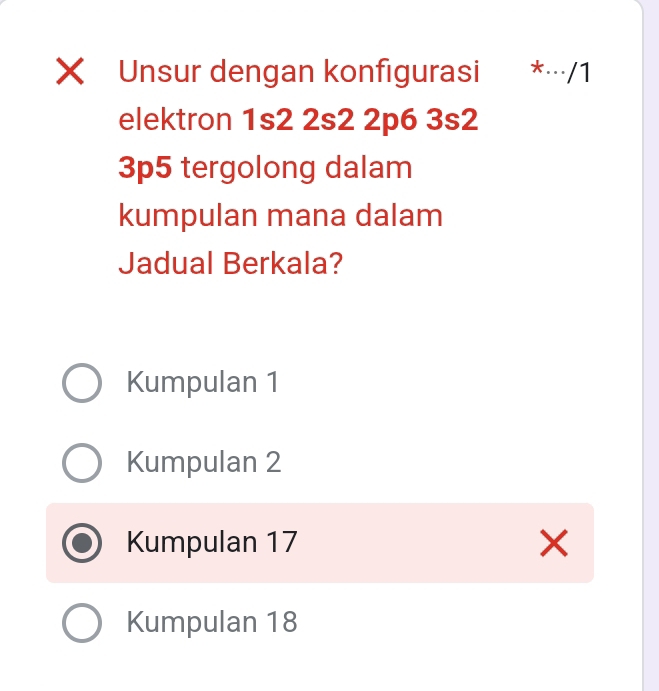Viewport: 659px width, 691px height.
Task: Click the red incorrect-answer cross beside the question
Action: [68, 73]
